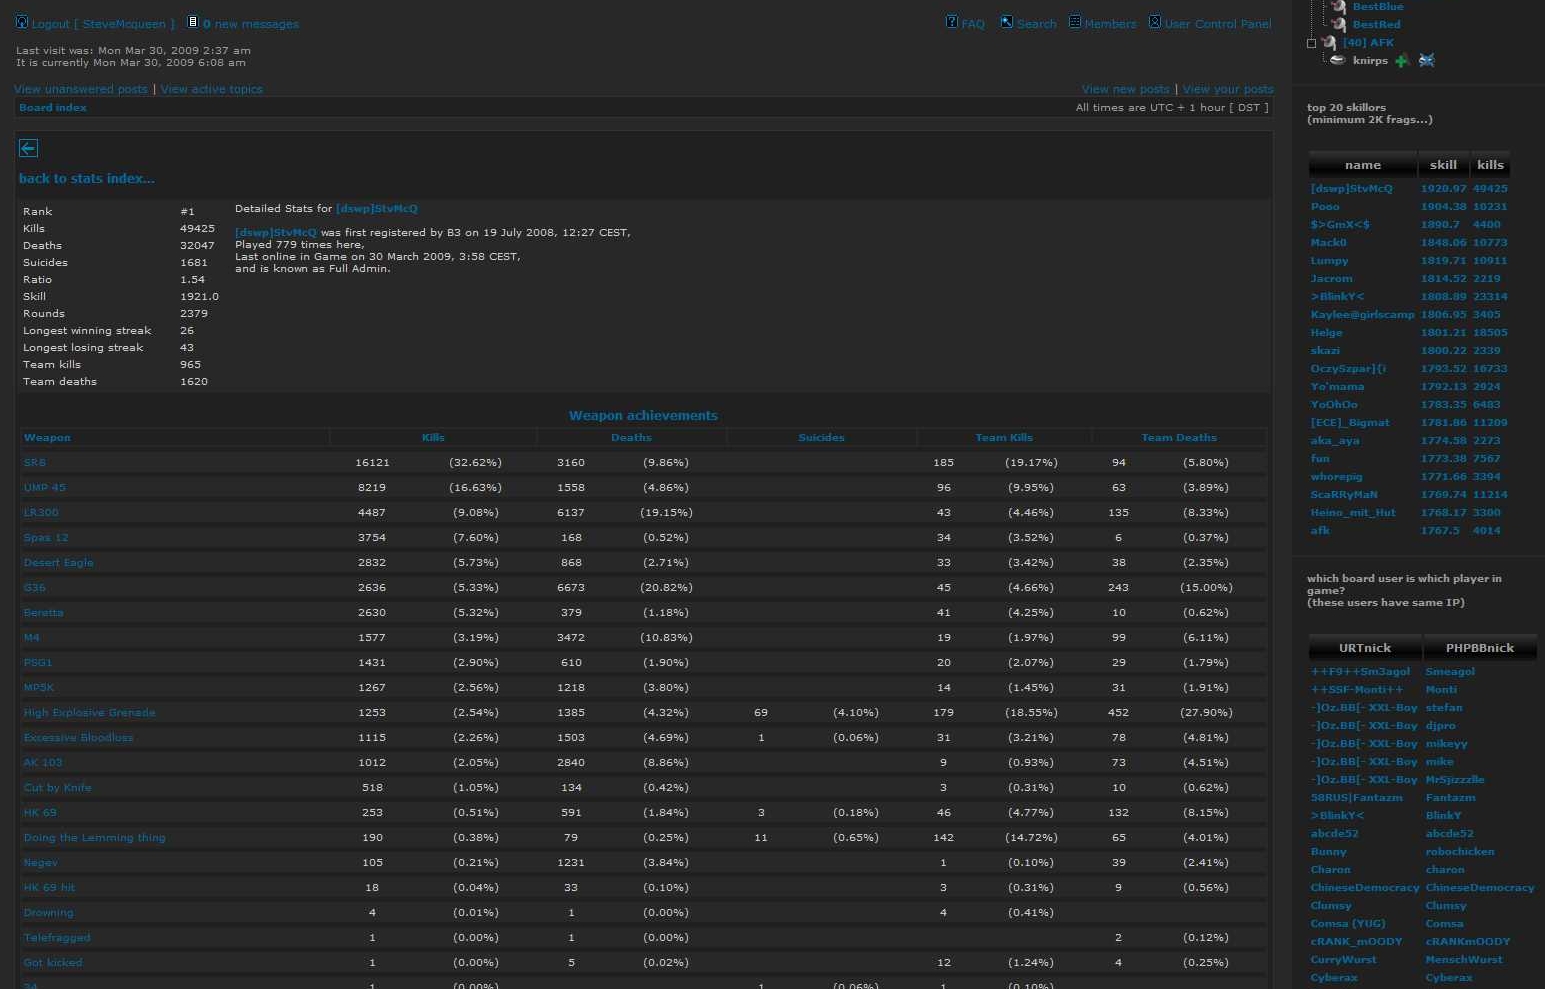Click the FAQ question mark icon
This screenshot has width=1545, height=989.
(951, 22)
